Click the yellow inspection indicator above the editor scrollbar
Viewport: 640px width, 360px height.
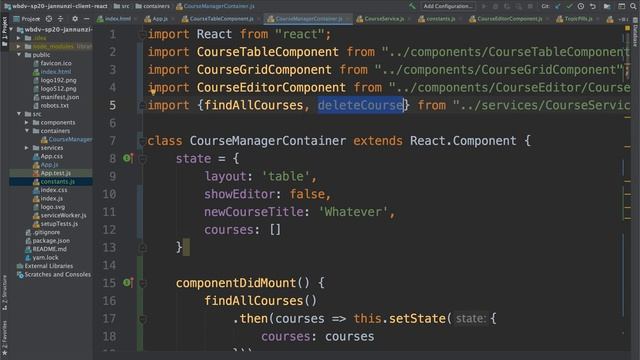tap(627, 29)
